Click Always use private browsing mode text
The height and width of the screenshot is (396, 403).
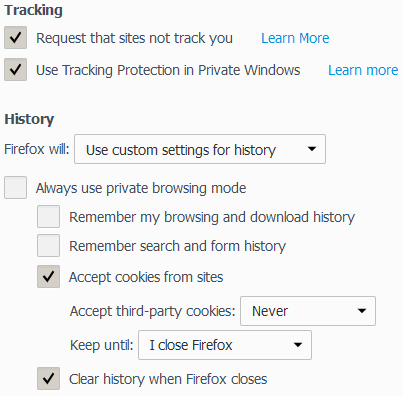coord(141,188)
